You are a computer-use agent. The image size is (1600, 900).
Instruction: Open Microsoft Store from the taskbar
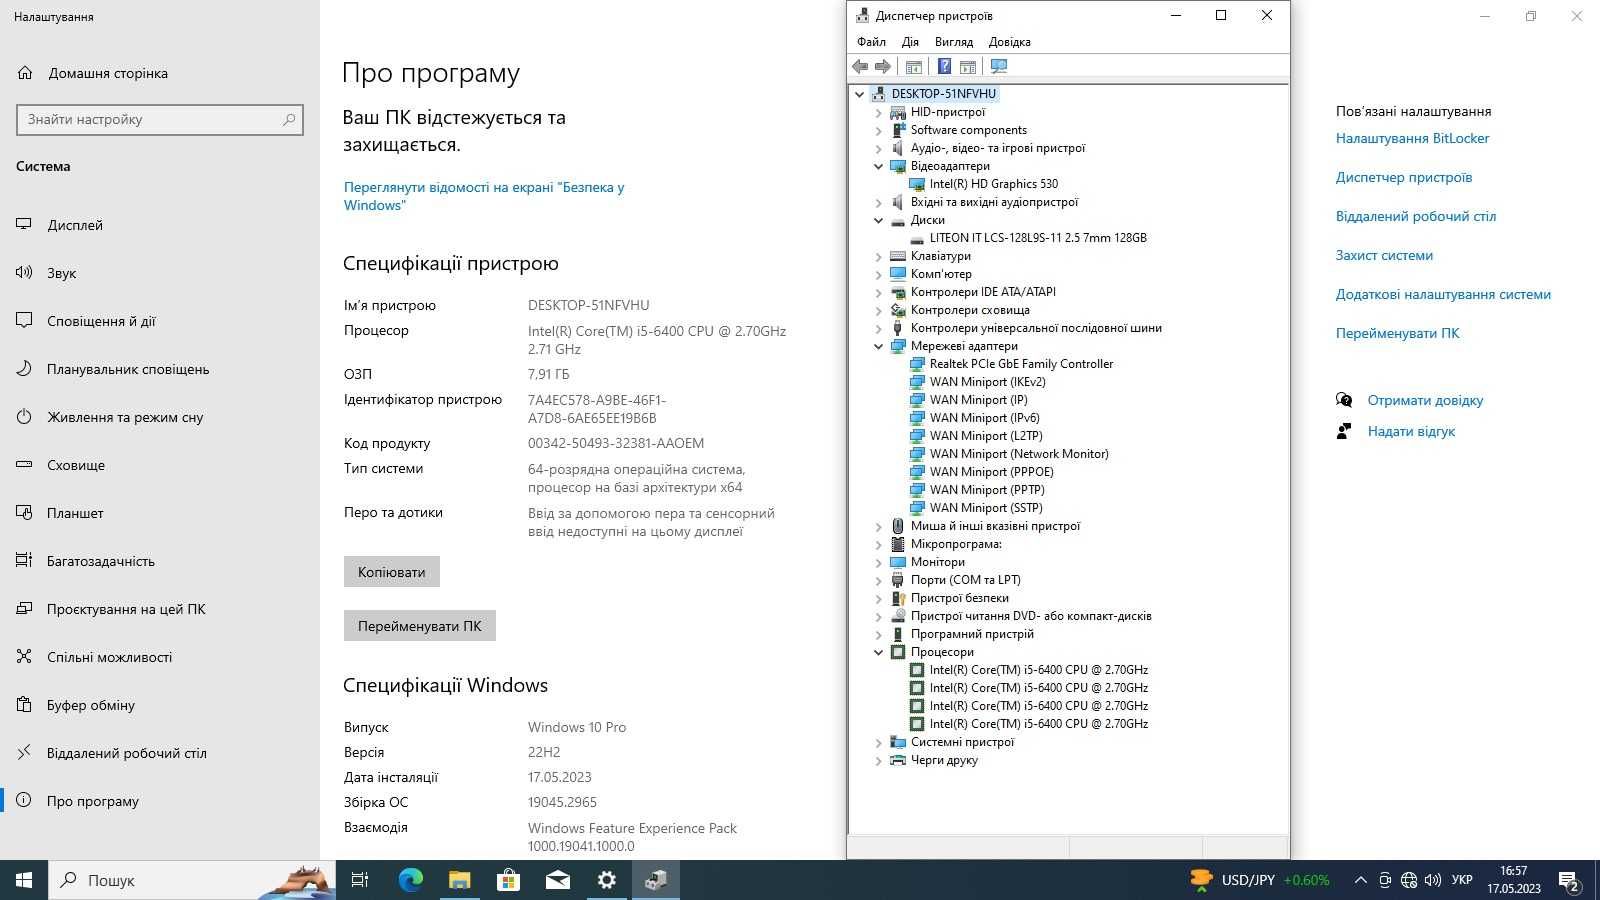tap(508, 880)
